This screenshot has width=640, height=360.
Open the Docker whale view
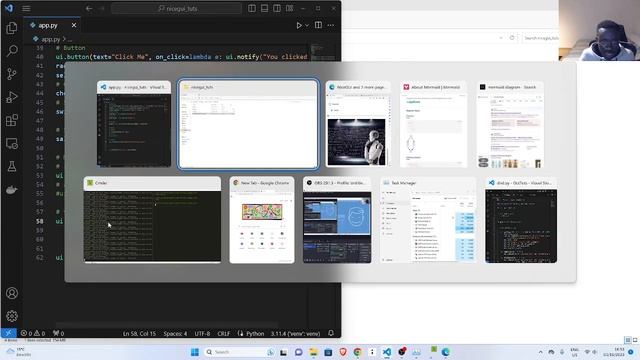pyautogui.click(x=12, y=189)
